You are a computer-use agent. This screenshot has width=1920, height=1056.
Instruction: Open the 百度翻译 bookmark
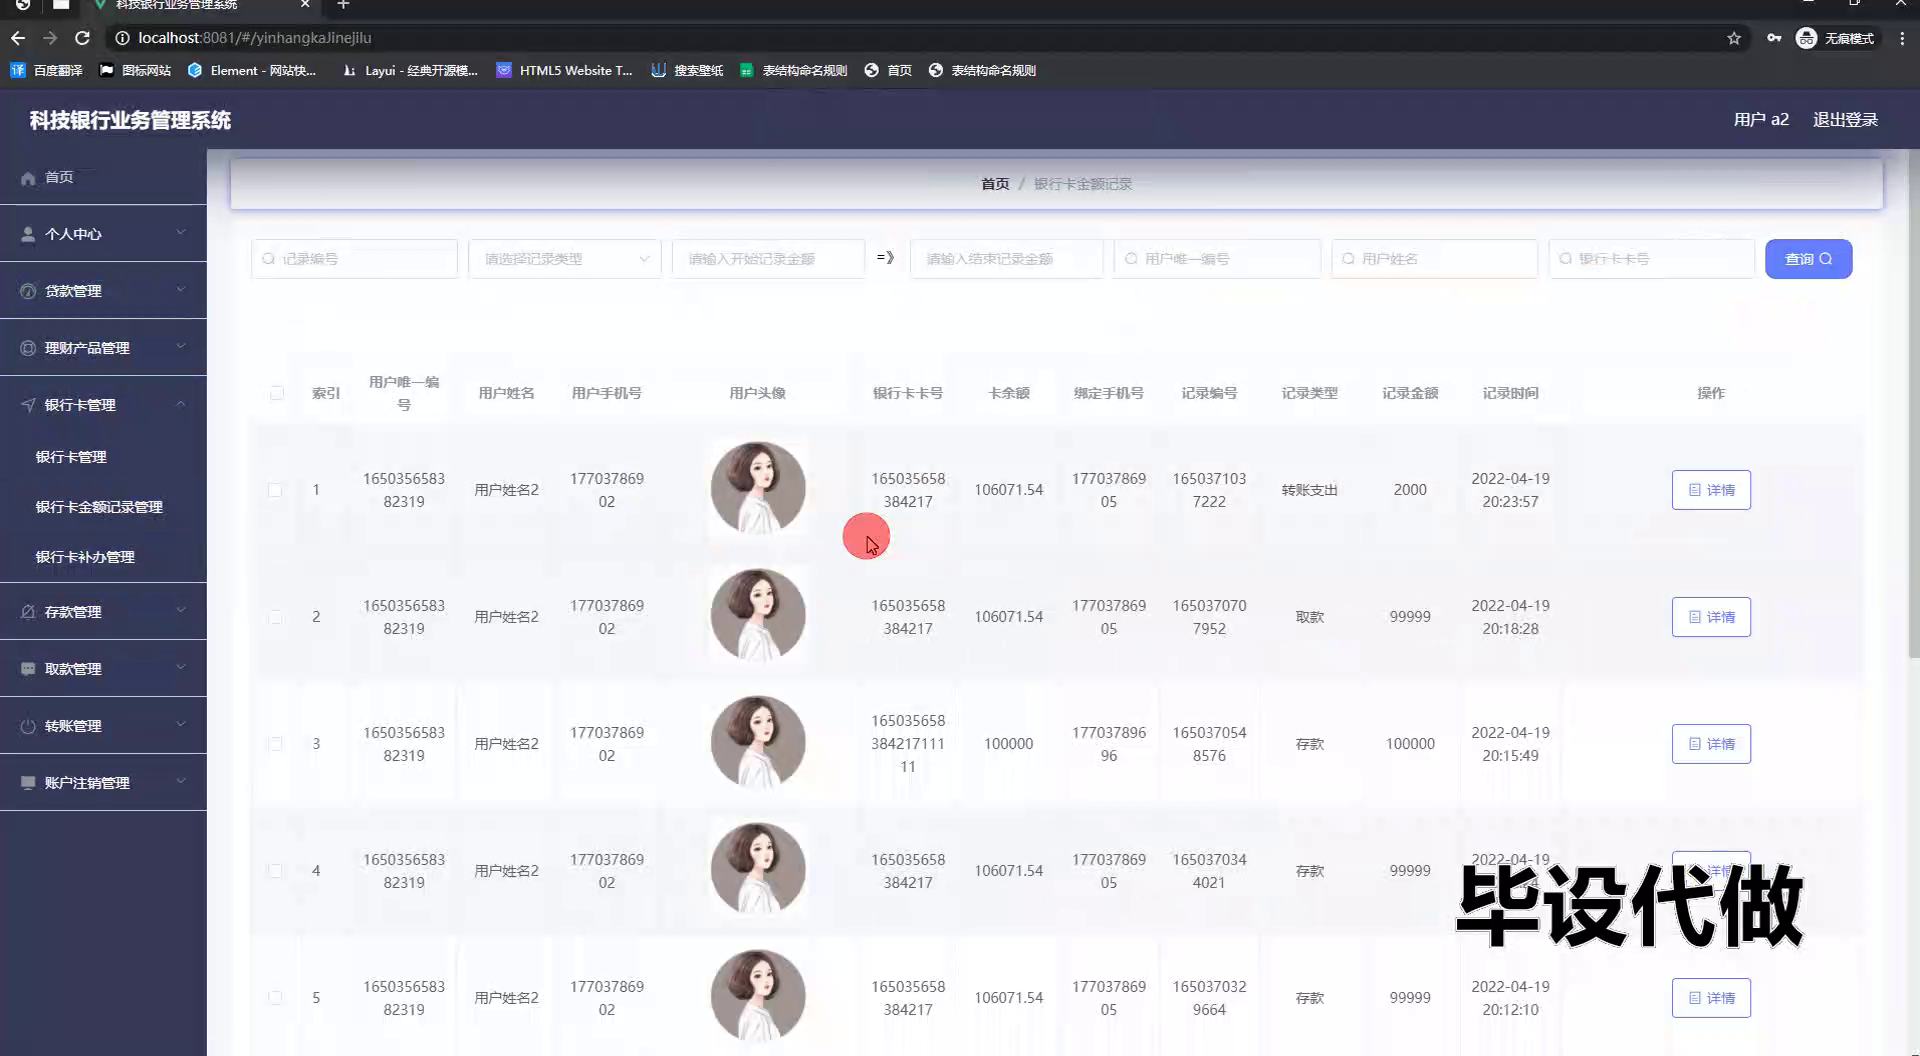tap(46, 70)
